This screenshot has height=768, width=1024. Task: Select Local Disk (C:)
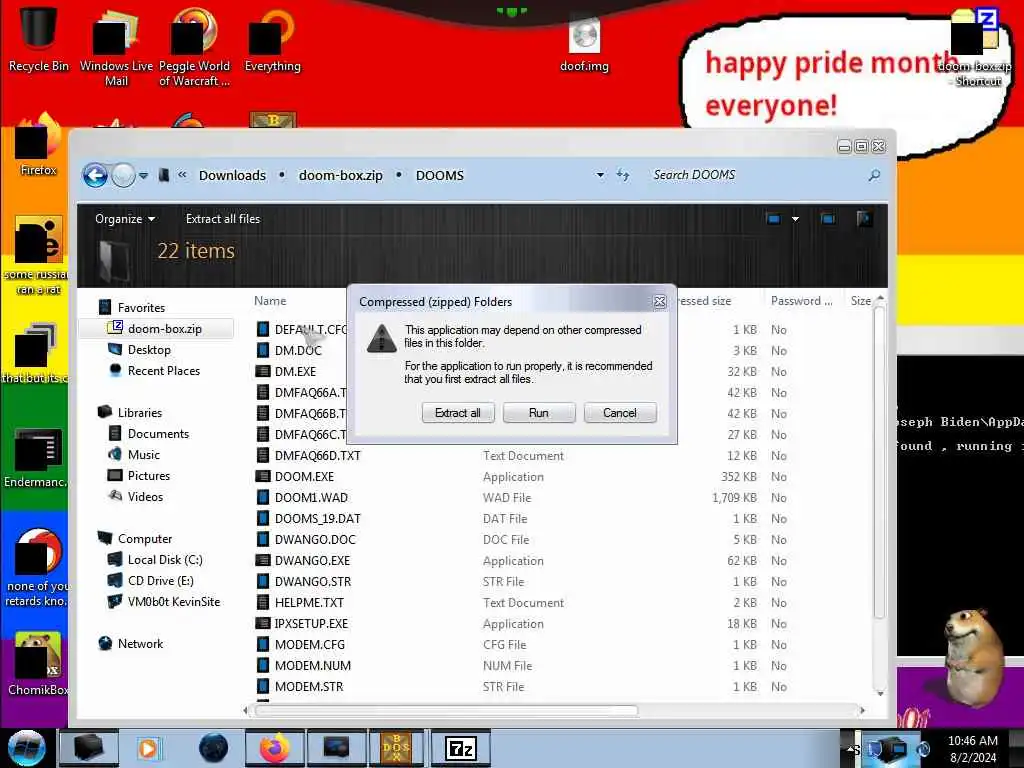[165, 560]
